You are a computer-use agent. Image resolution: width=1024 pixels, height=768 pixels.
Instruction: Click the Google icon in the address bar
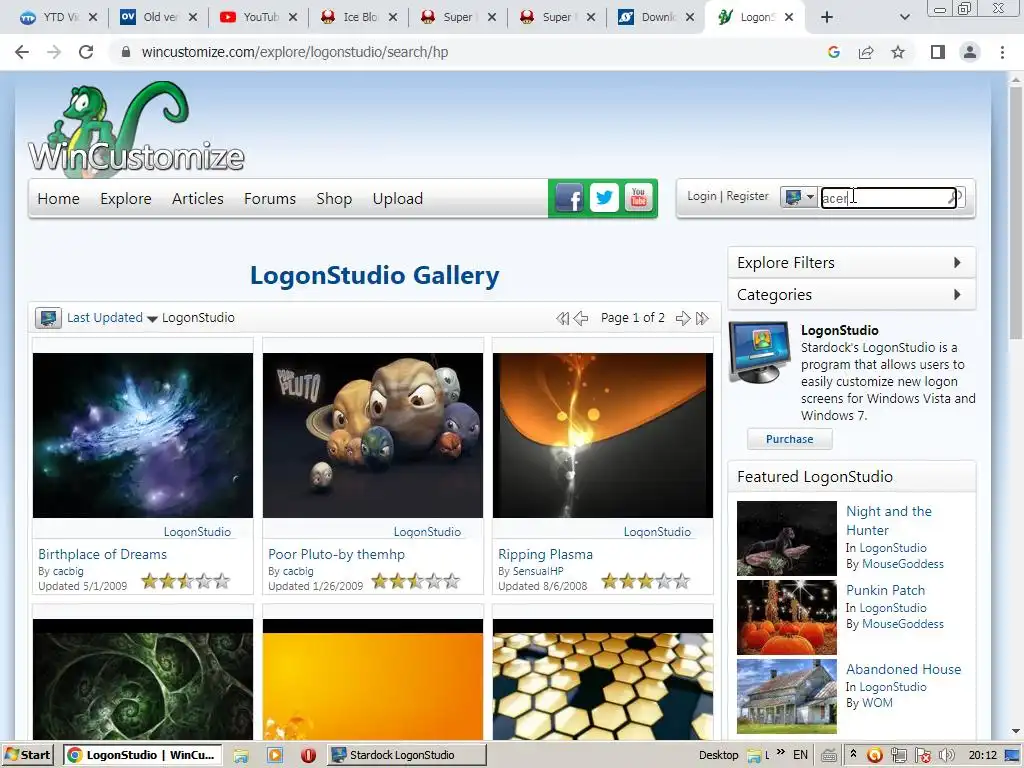[x=833, y=52]
